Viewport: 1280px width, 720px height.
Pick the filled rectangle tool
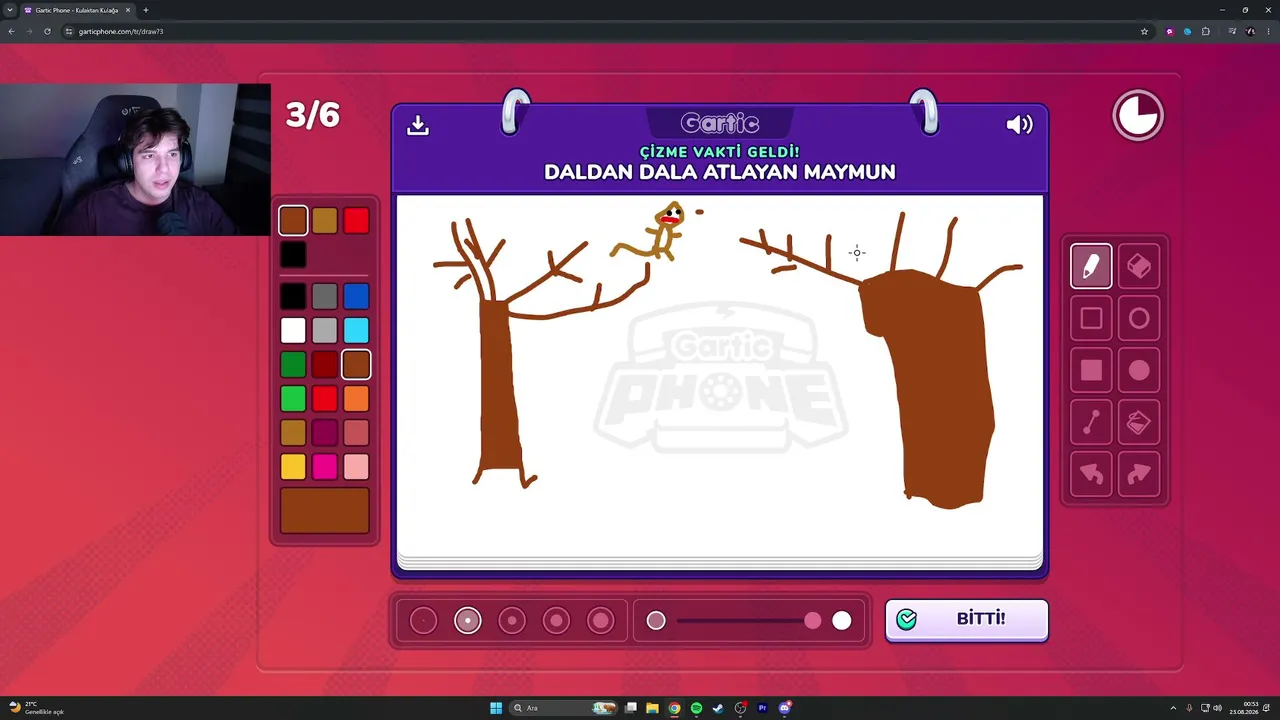pos(1091,370)
